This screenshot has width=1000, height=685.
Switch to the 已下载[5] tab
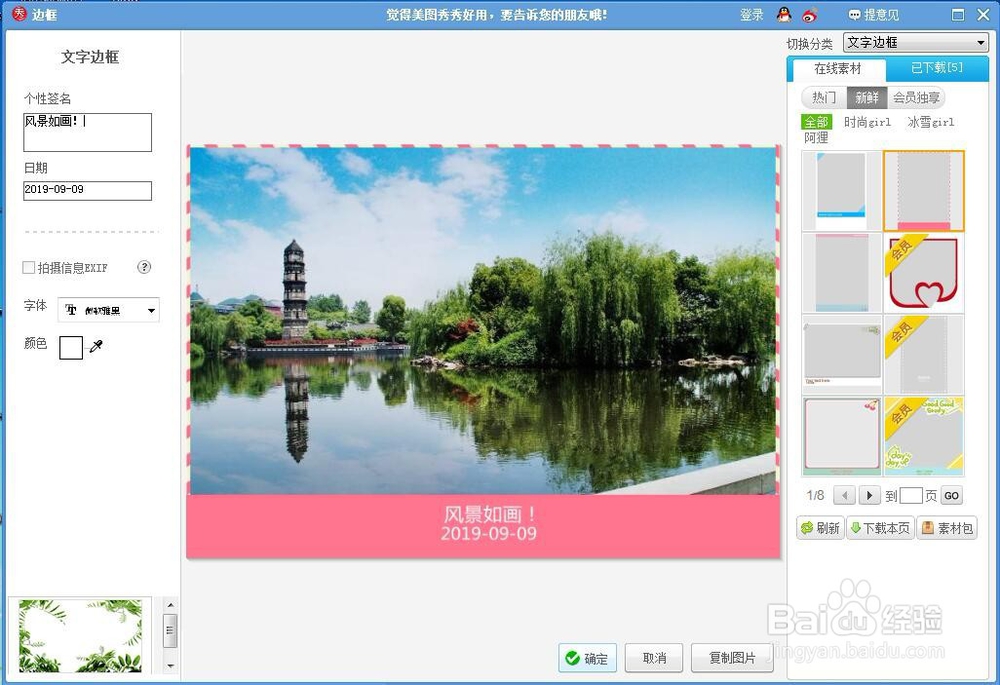click(938, 69)
